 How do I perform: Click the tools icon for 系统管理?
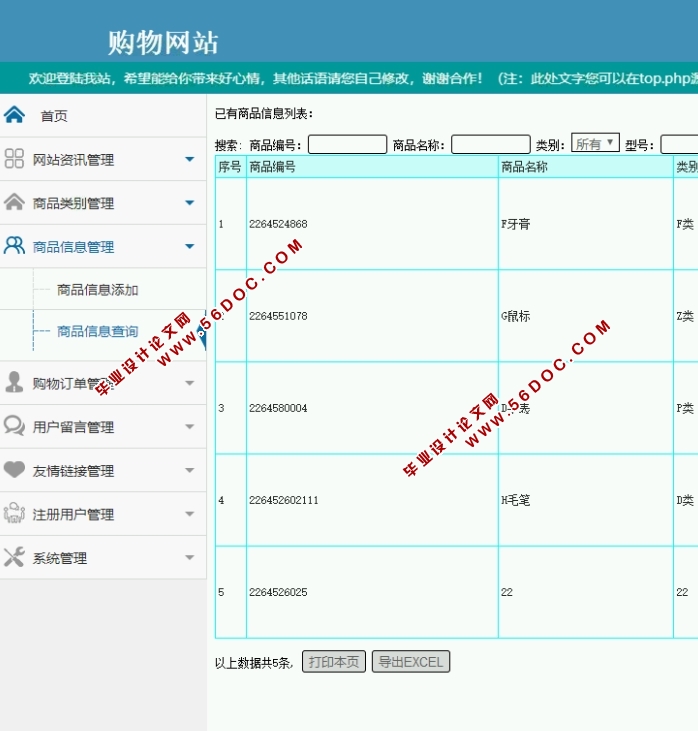[14, 557]
